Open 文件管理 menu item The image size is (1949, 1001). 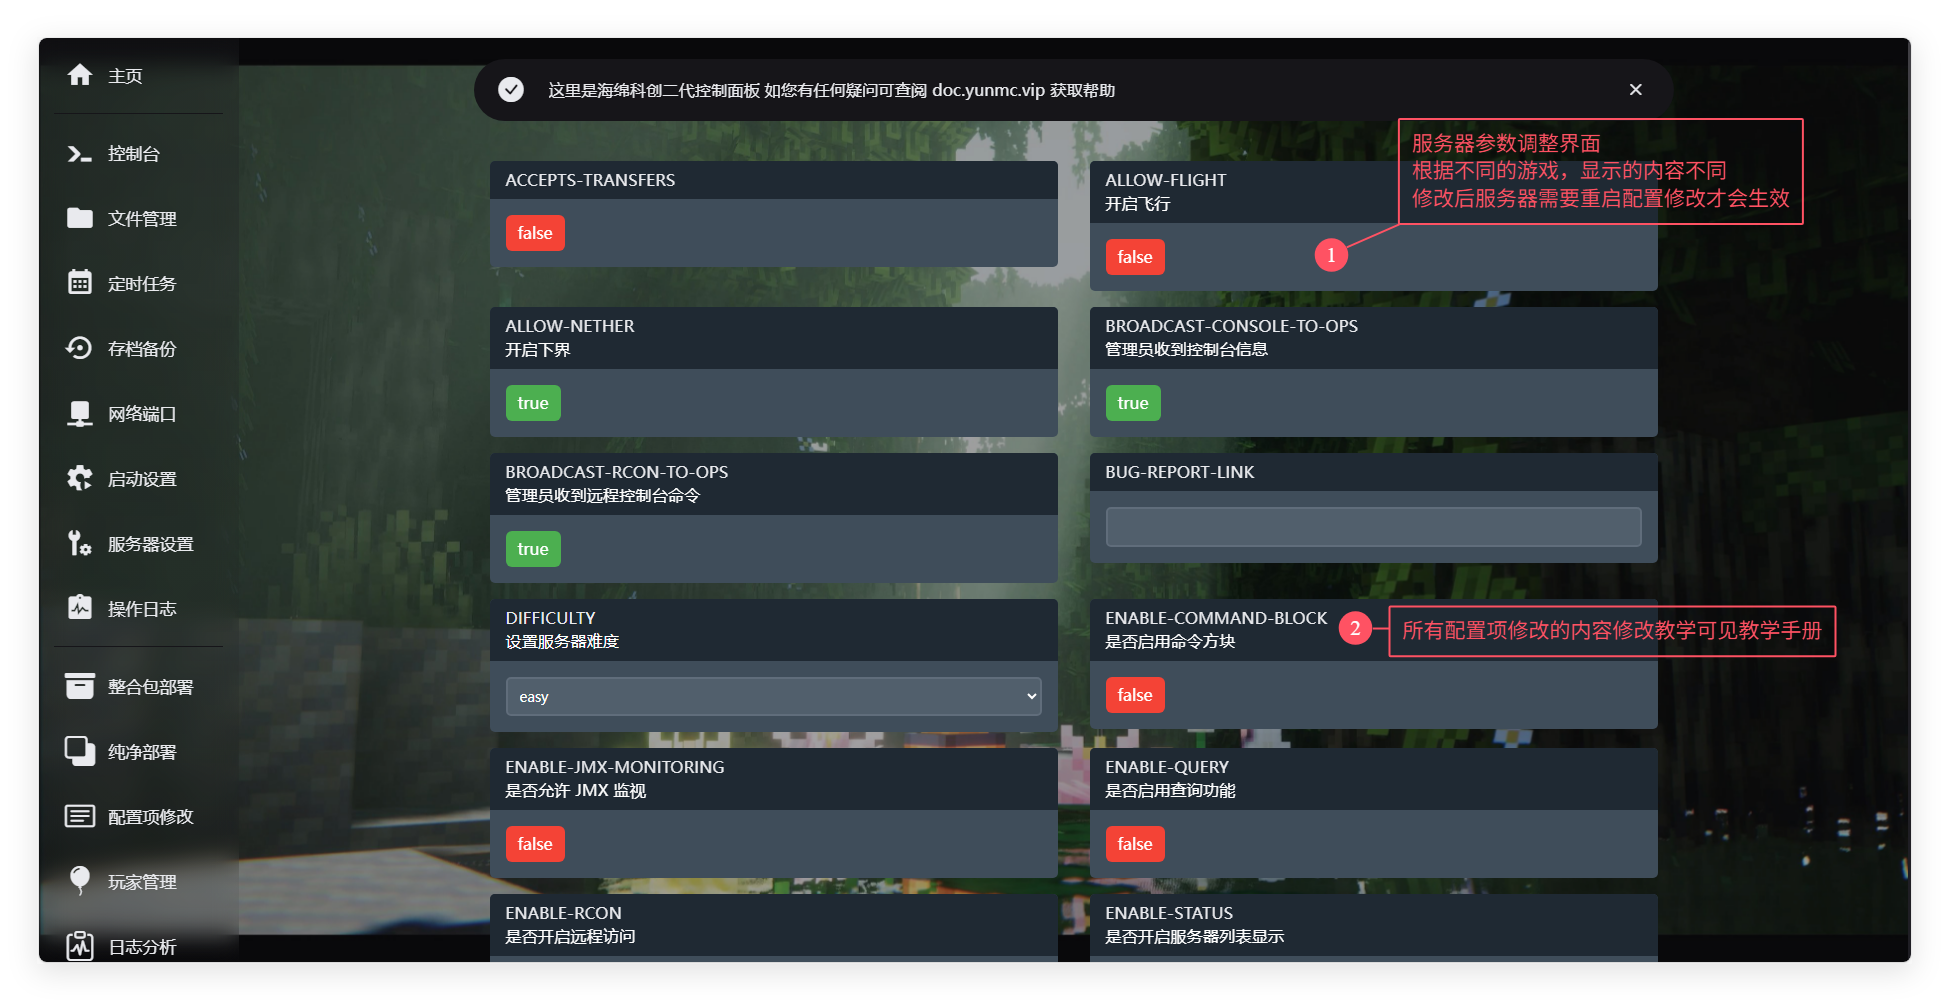pos(142,219)
